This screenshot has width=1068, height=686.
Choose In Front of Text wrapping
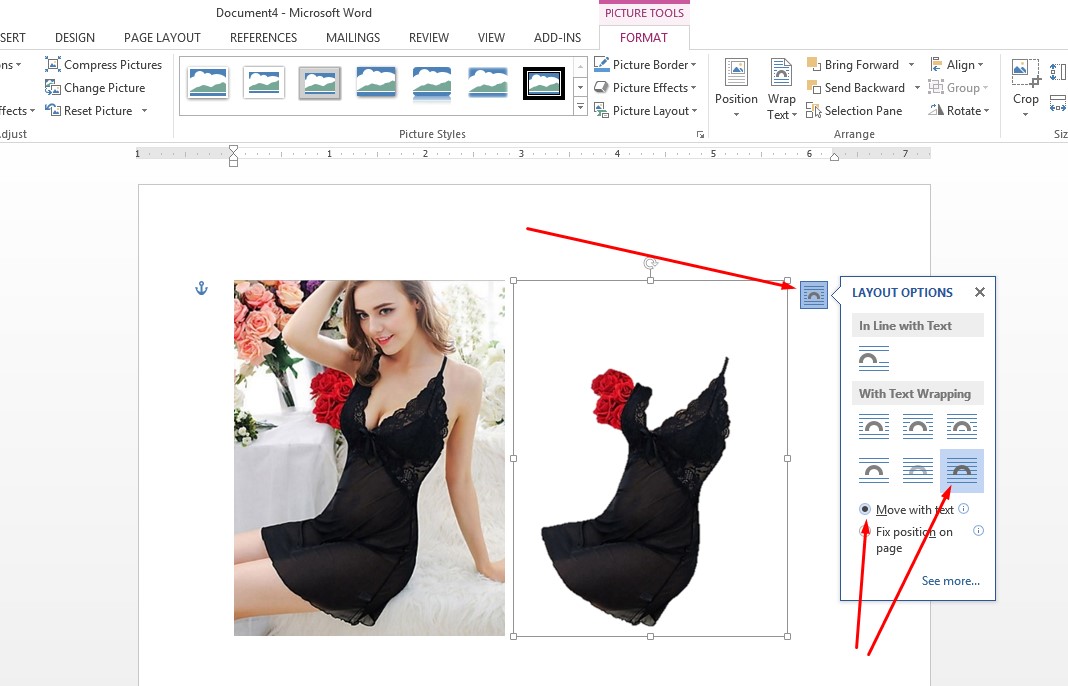(x=962, y=471)
